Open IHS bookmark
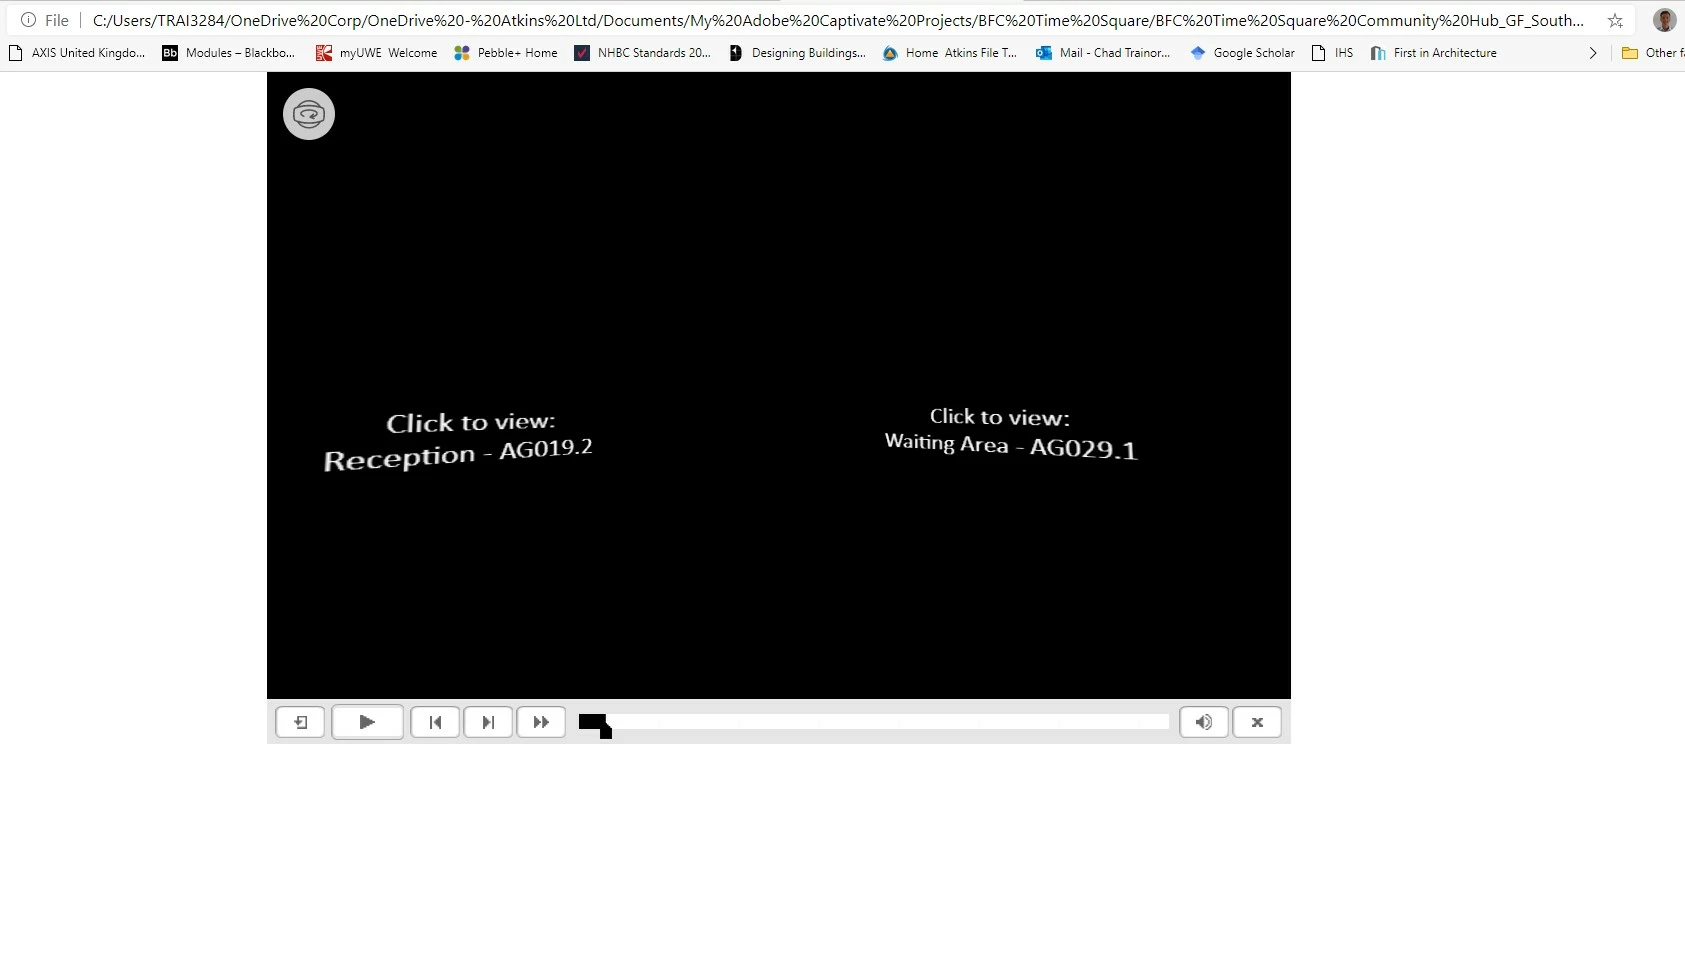 click(1333, 53)
